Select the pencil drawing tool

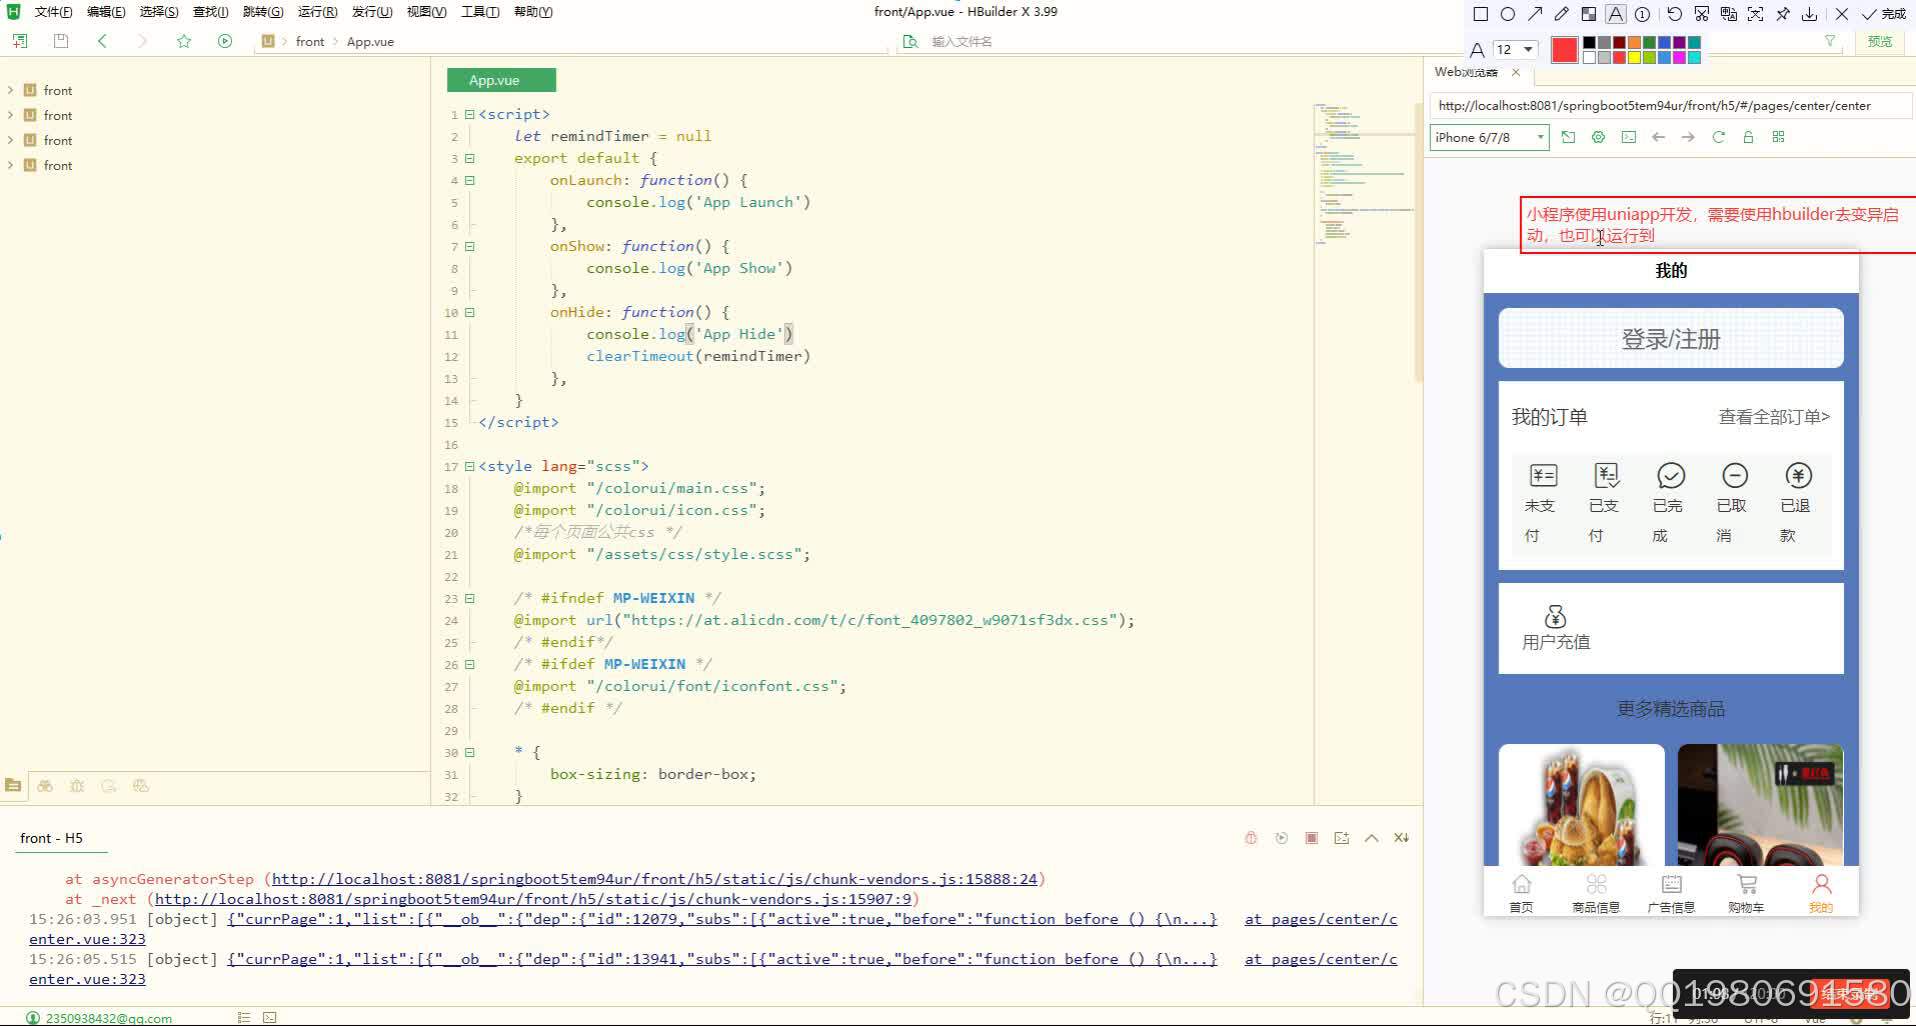(x=1562, y=14)
